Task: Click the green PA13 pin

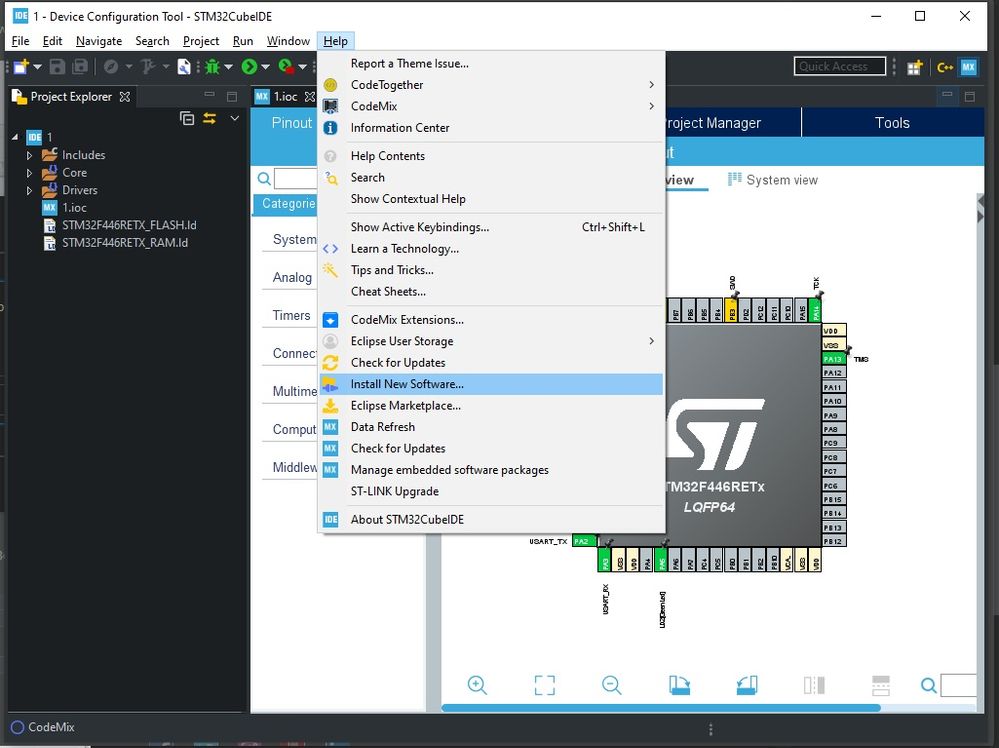Action: point(833,359)
